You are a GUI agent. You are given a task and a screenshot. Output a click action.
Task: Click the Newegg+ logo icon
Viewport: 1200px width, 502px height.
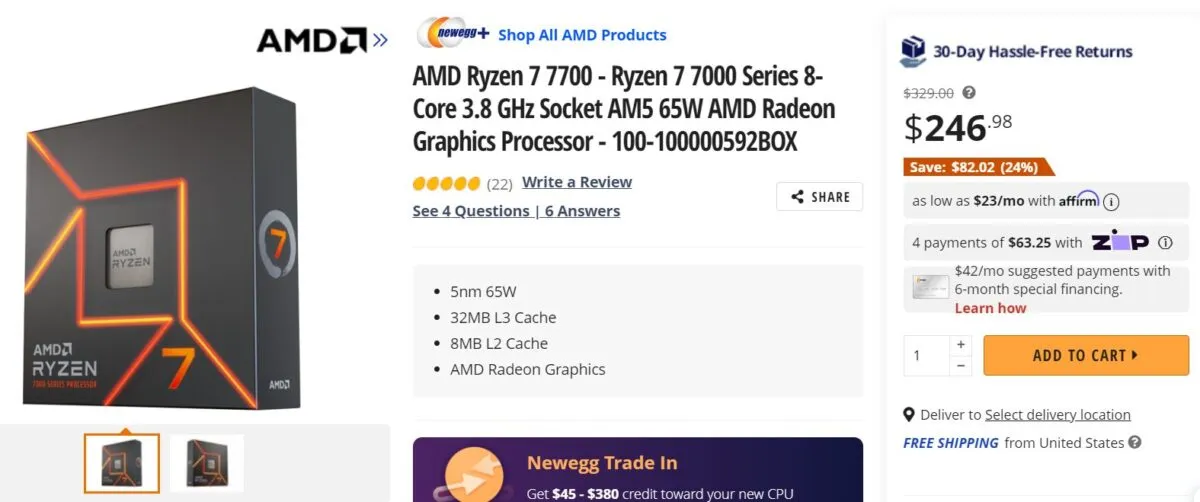pyautogui.click(x=453, y=34)
